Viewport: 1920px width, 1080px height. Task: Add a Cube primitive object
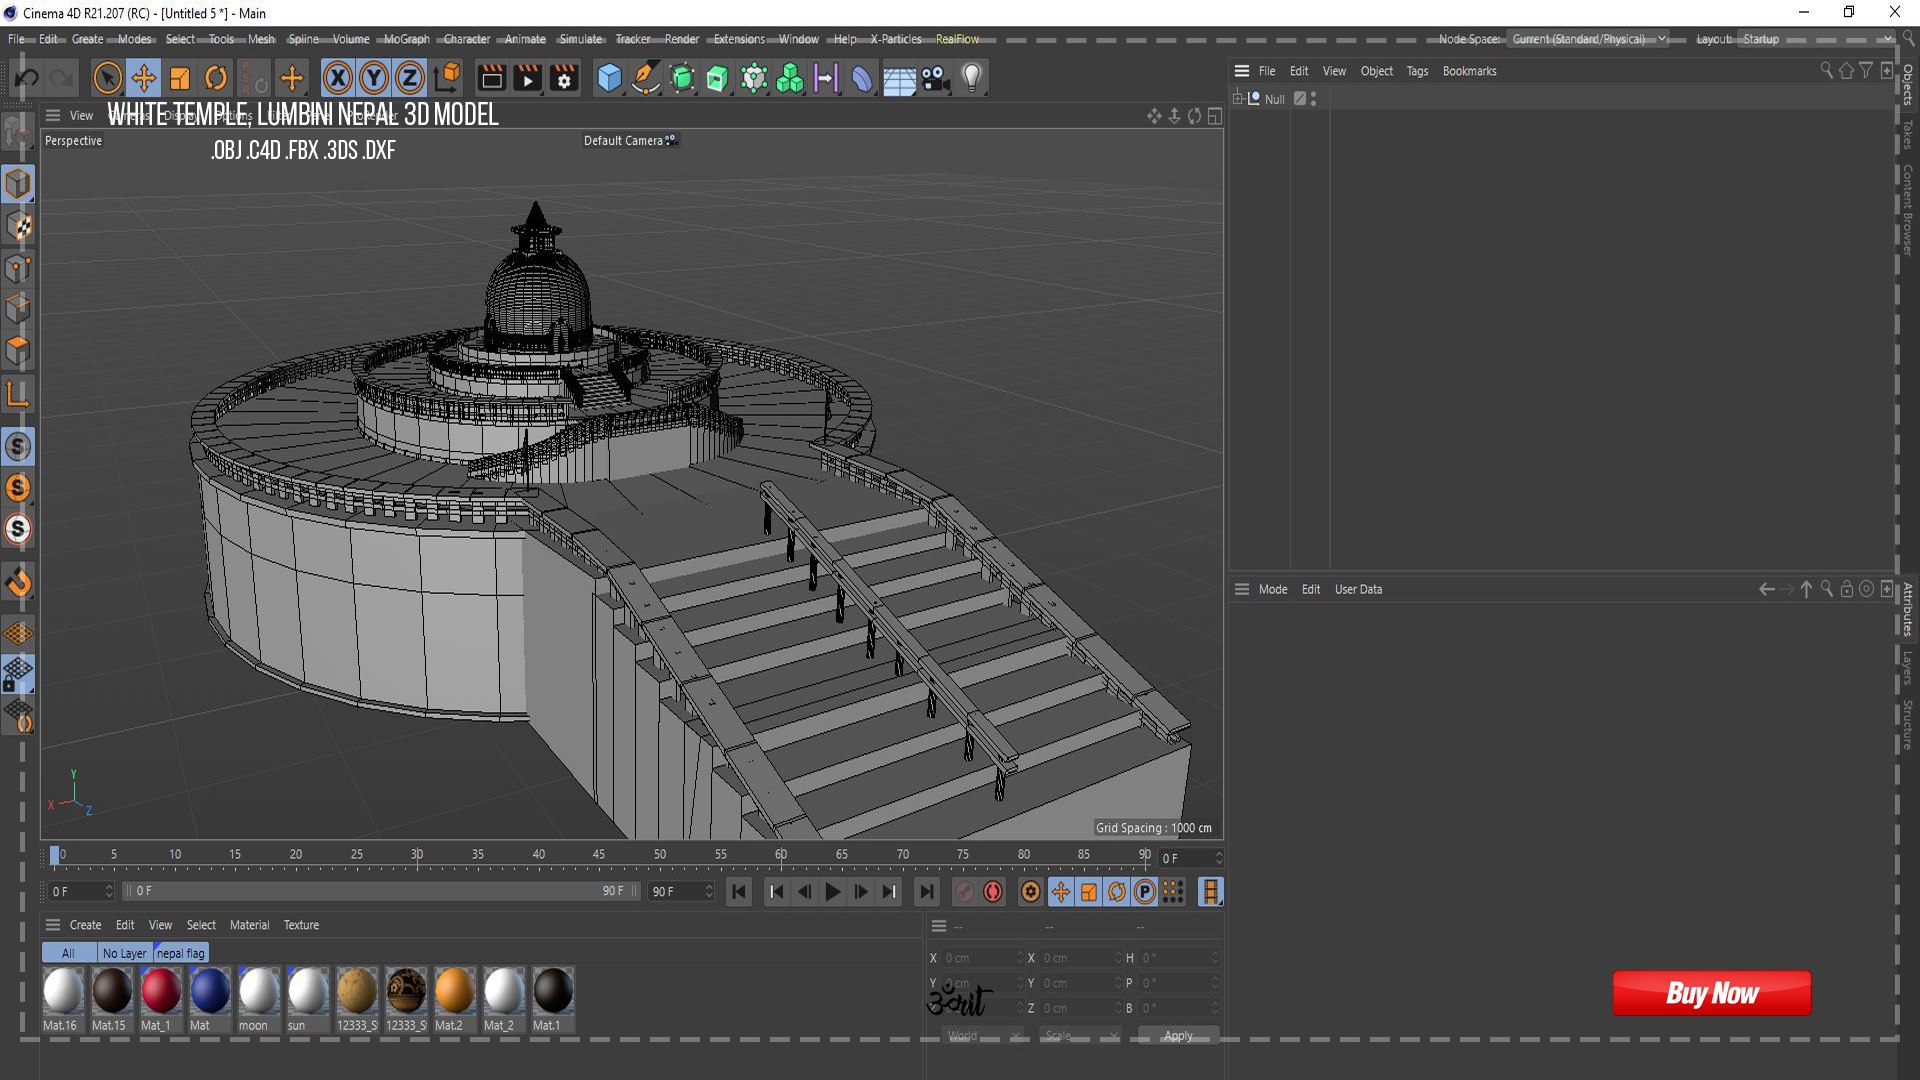click(609, 78)
